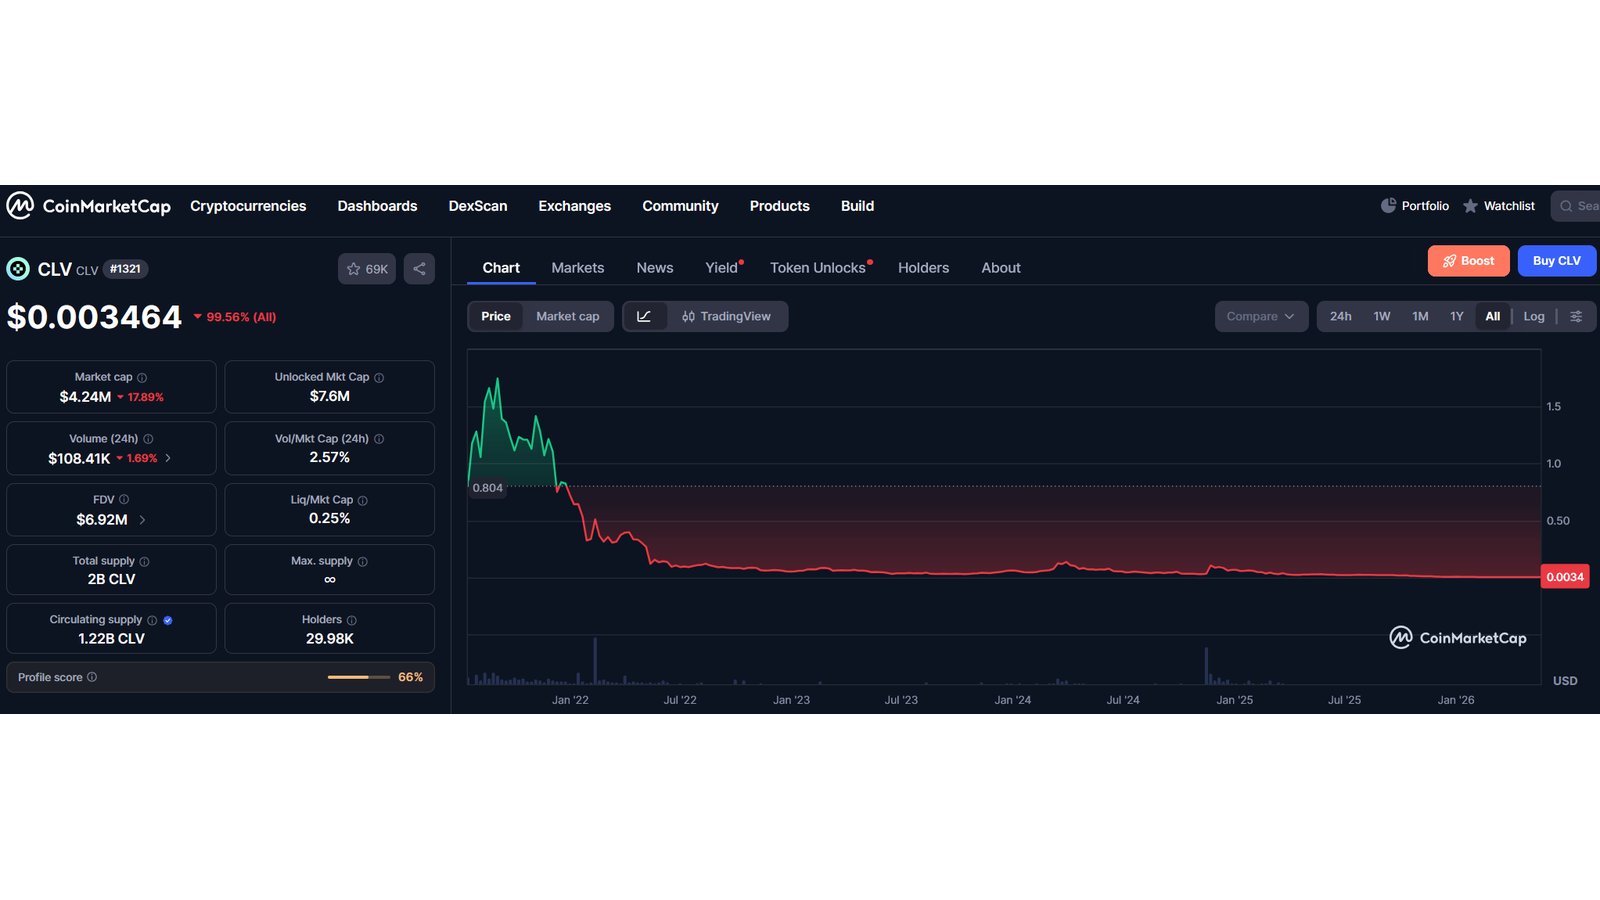1600x900 pixels.
Task: Open the Cryptocurrencies menu
Action: [x=248, y=206]
